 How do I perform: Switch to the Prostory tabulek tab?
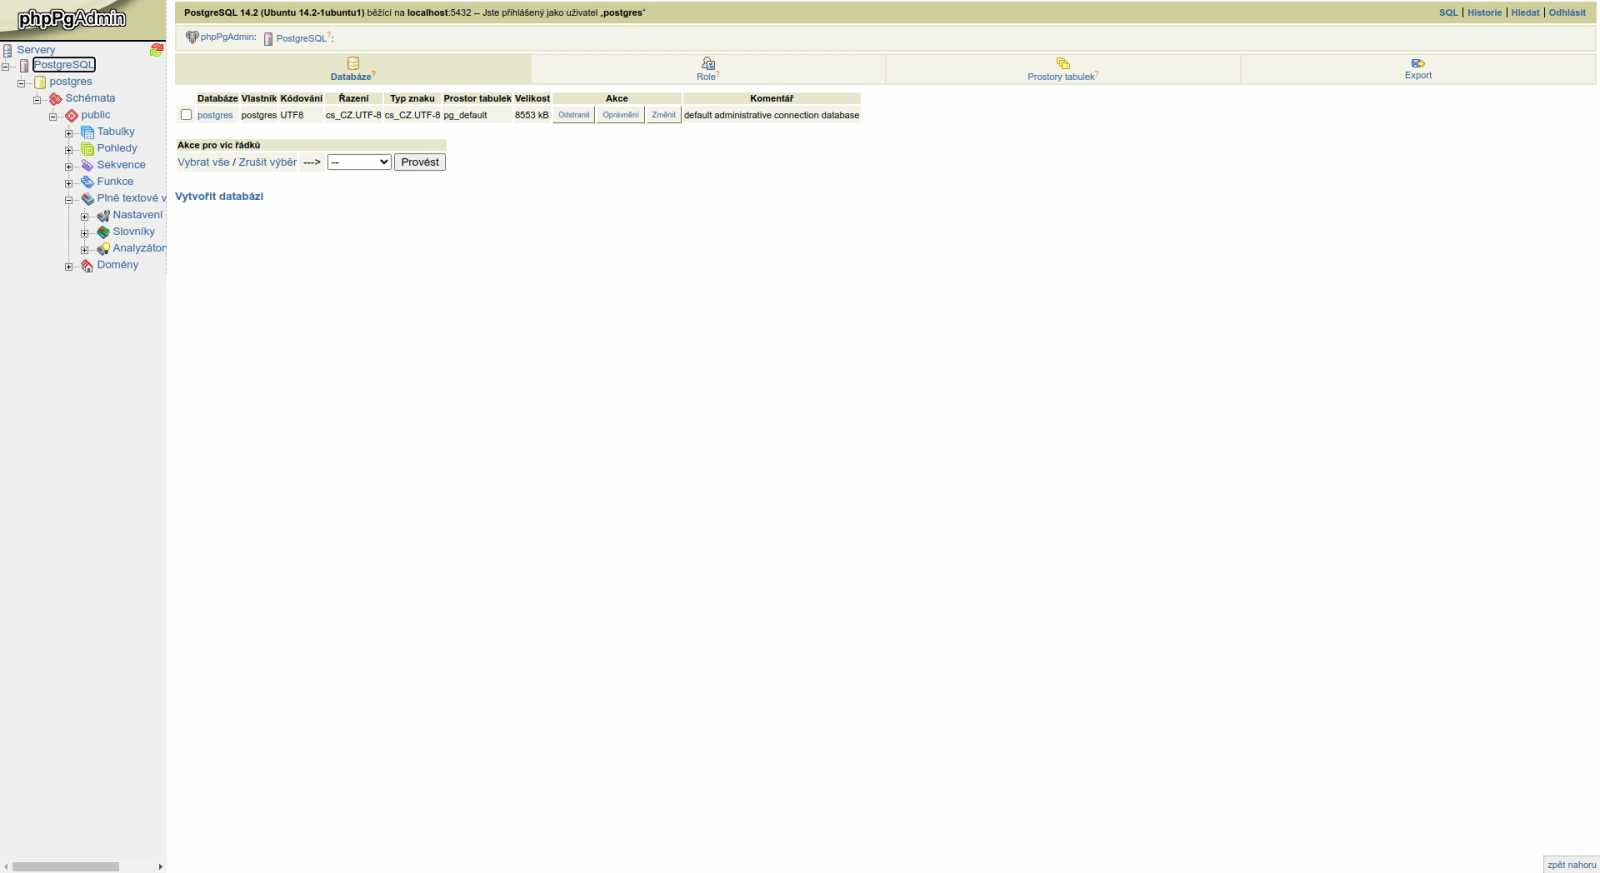1063,69
